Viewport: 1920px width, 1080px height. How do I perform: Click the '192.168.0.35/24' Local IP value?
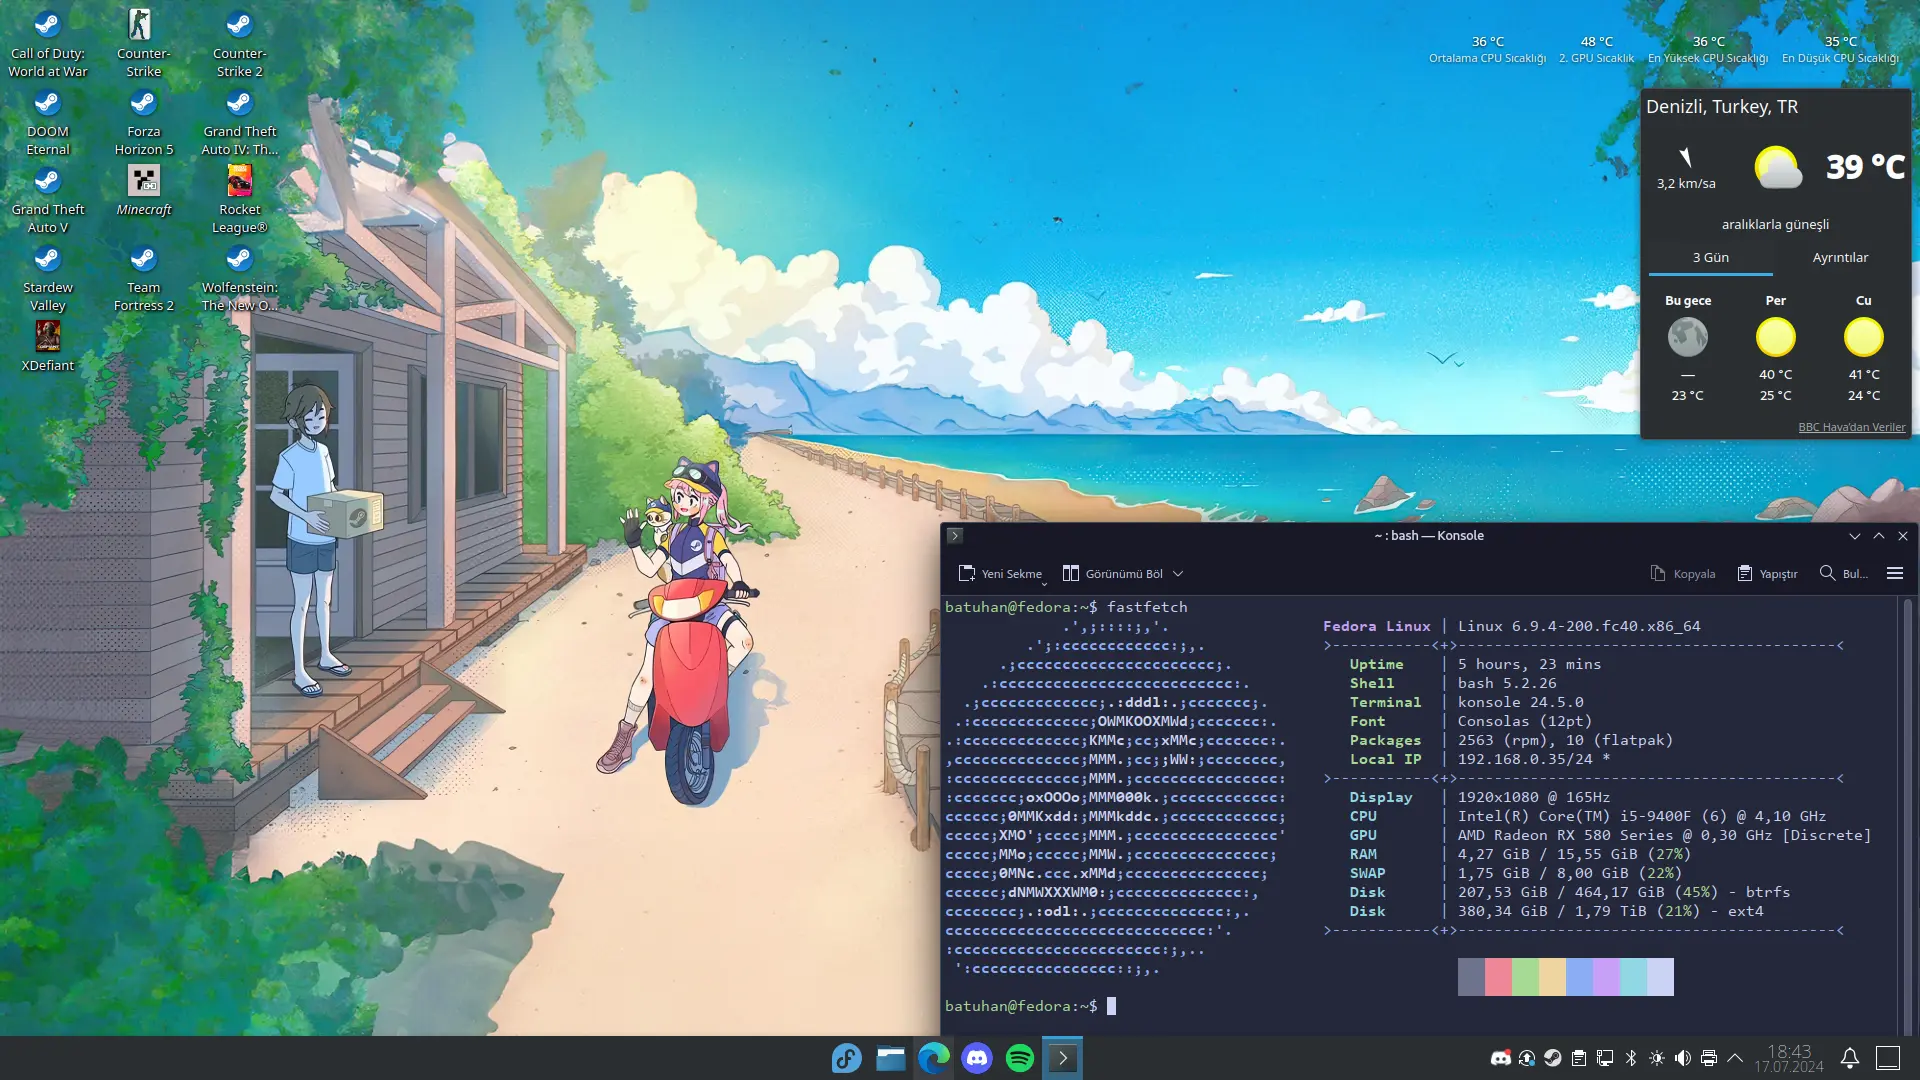1525,759
